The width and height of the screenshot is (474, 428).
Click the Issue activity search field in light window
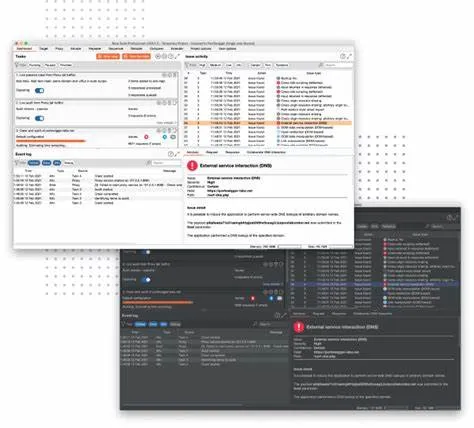tap(338, 65)
